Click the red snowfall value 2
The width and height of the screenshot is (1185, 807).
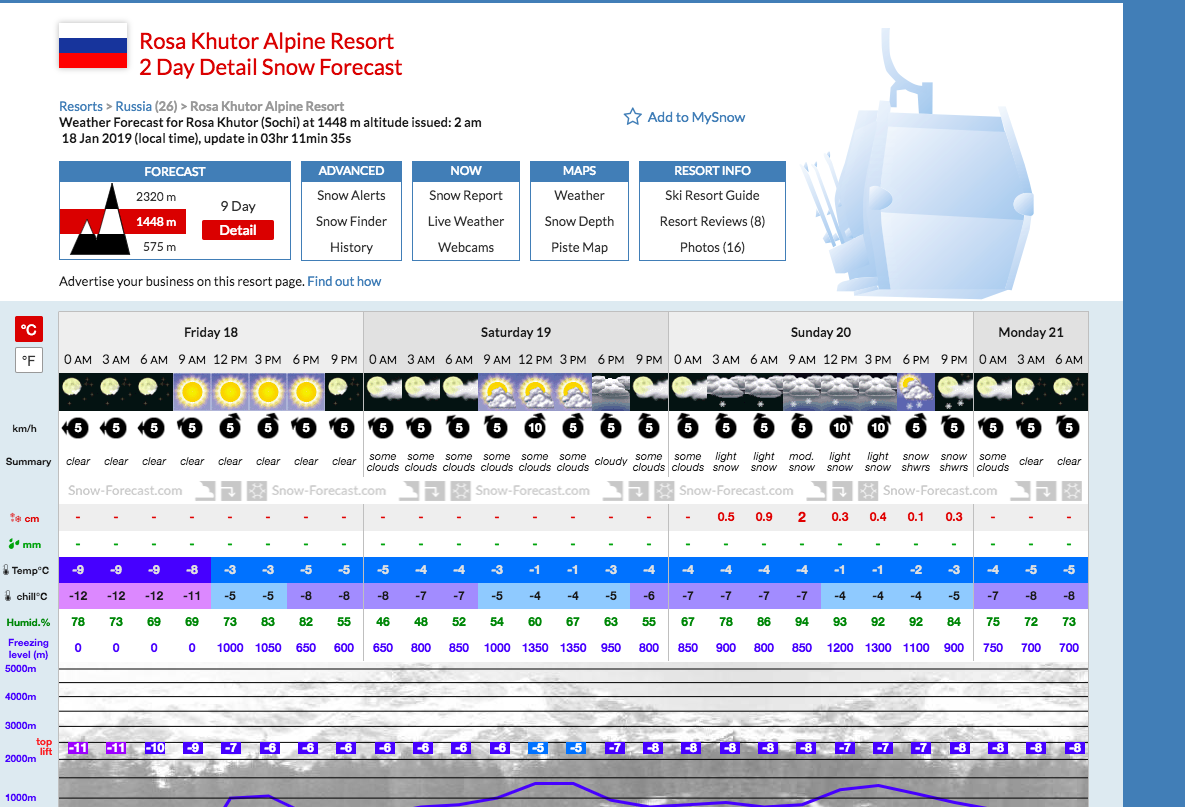pyautogui.click(x=802, y=518)
